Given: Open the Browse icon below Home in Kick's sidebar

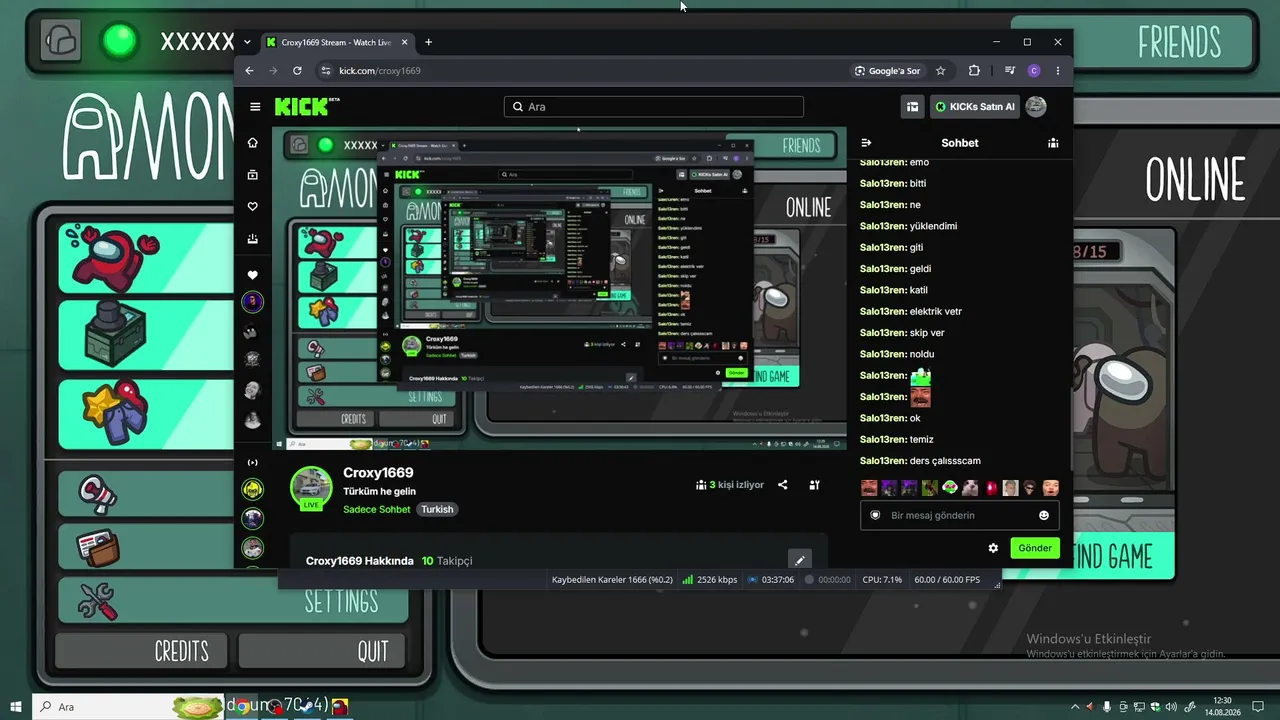Looking at the screenshot, I should (253, 175).
